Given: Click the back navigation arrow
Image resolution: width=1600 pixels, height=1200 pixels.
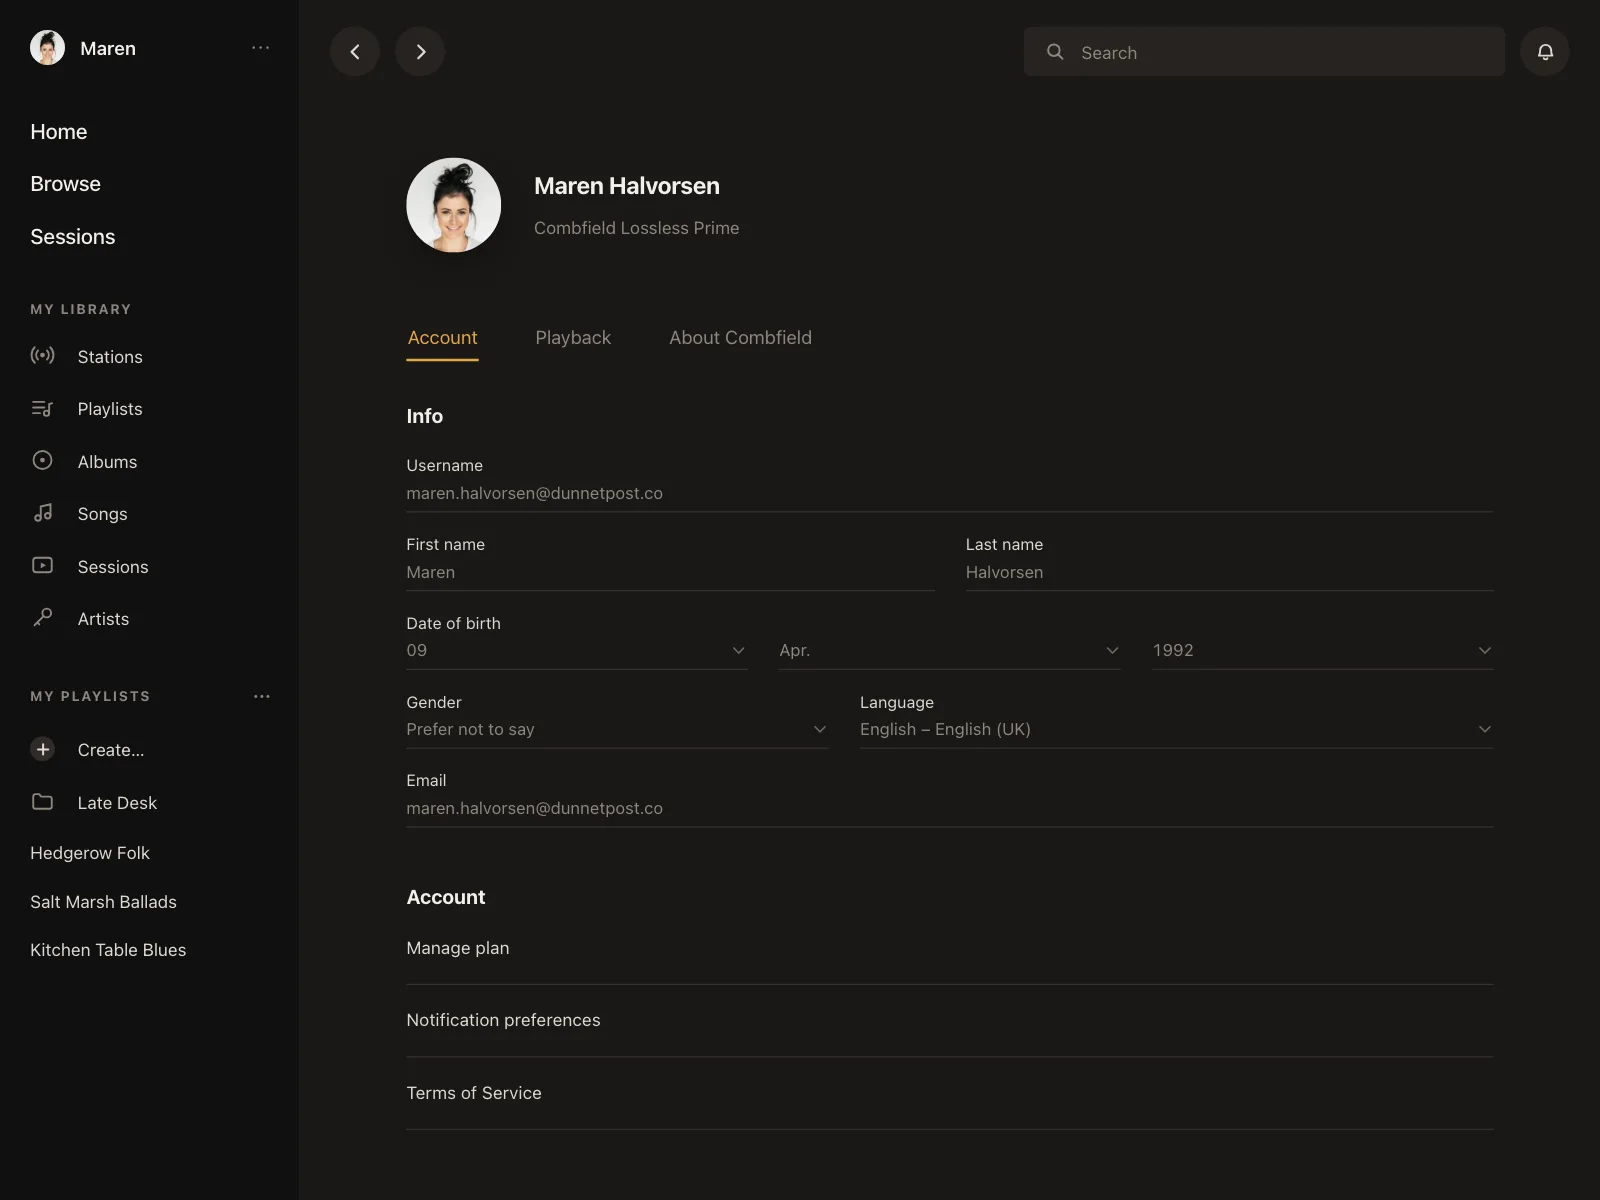Looking at the screenshot, I should [x=355, y=52].
